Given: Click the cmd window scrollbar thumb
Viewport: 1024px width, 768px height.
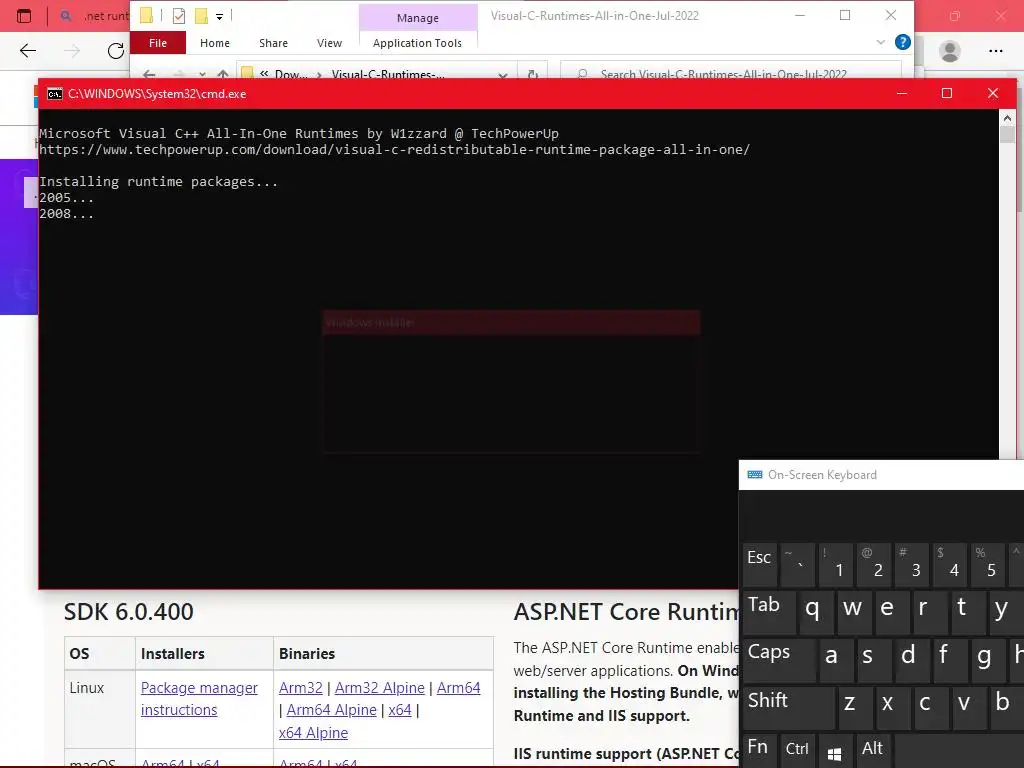Looking at the screenshot, I should click(x=1007, y=135).
